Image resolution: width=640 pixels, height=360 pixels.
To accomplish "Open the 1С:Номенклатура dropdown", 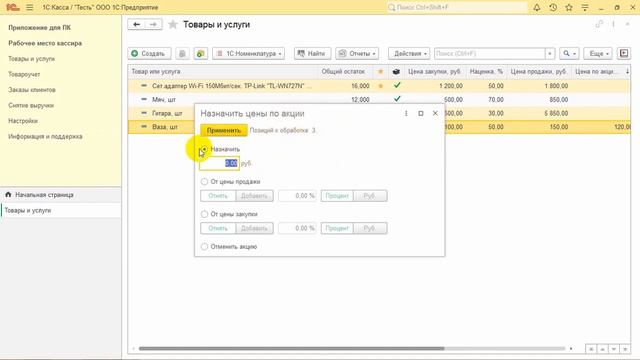I will tap(249, 53).
